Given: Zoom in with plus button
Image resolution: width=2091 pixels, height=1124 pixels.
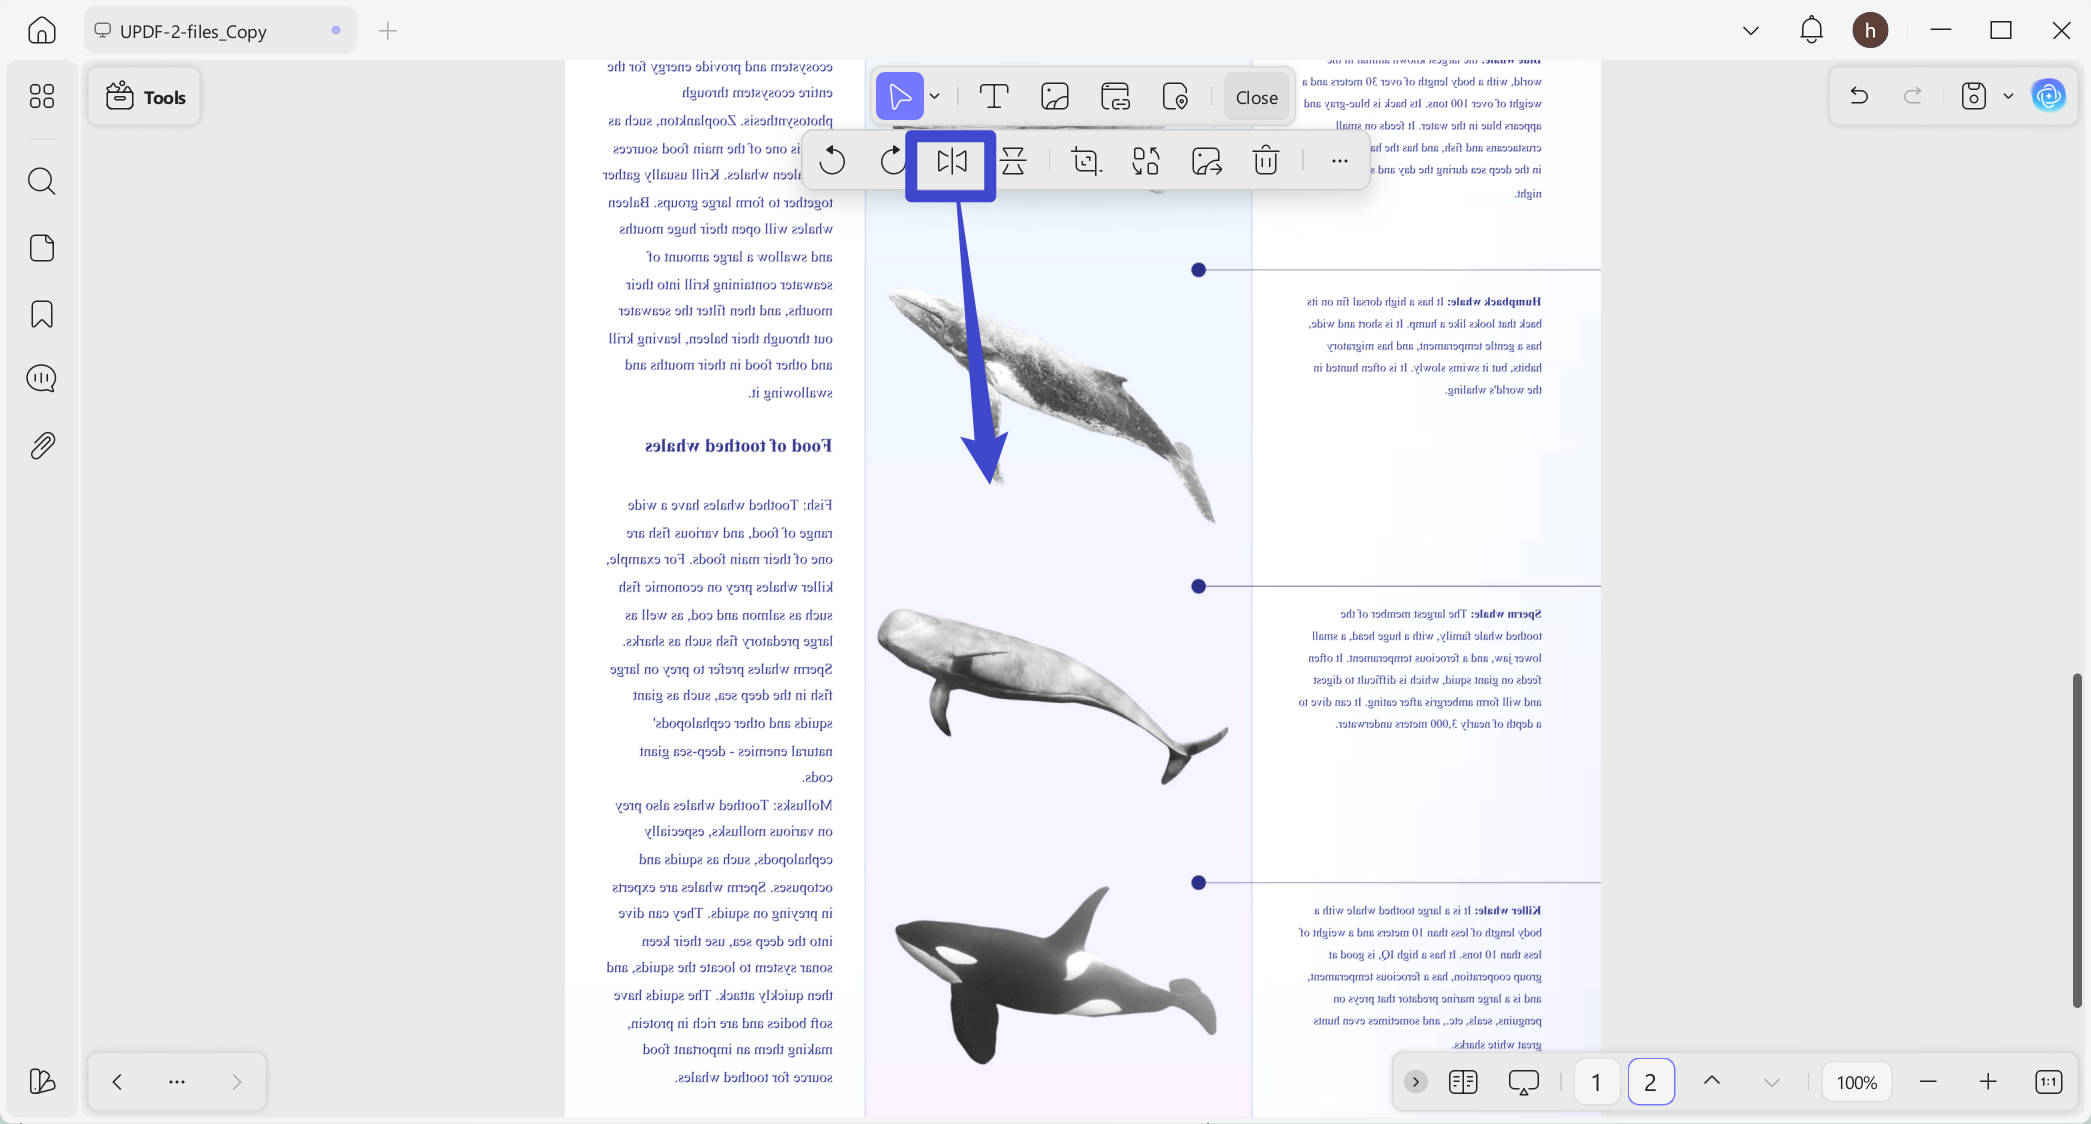Looking at the screenshot, I should [1988, 1082].
